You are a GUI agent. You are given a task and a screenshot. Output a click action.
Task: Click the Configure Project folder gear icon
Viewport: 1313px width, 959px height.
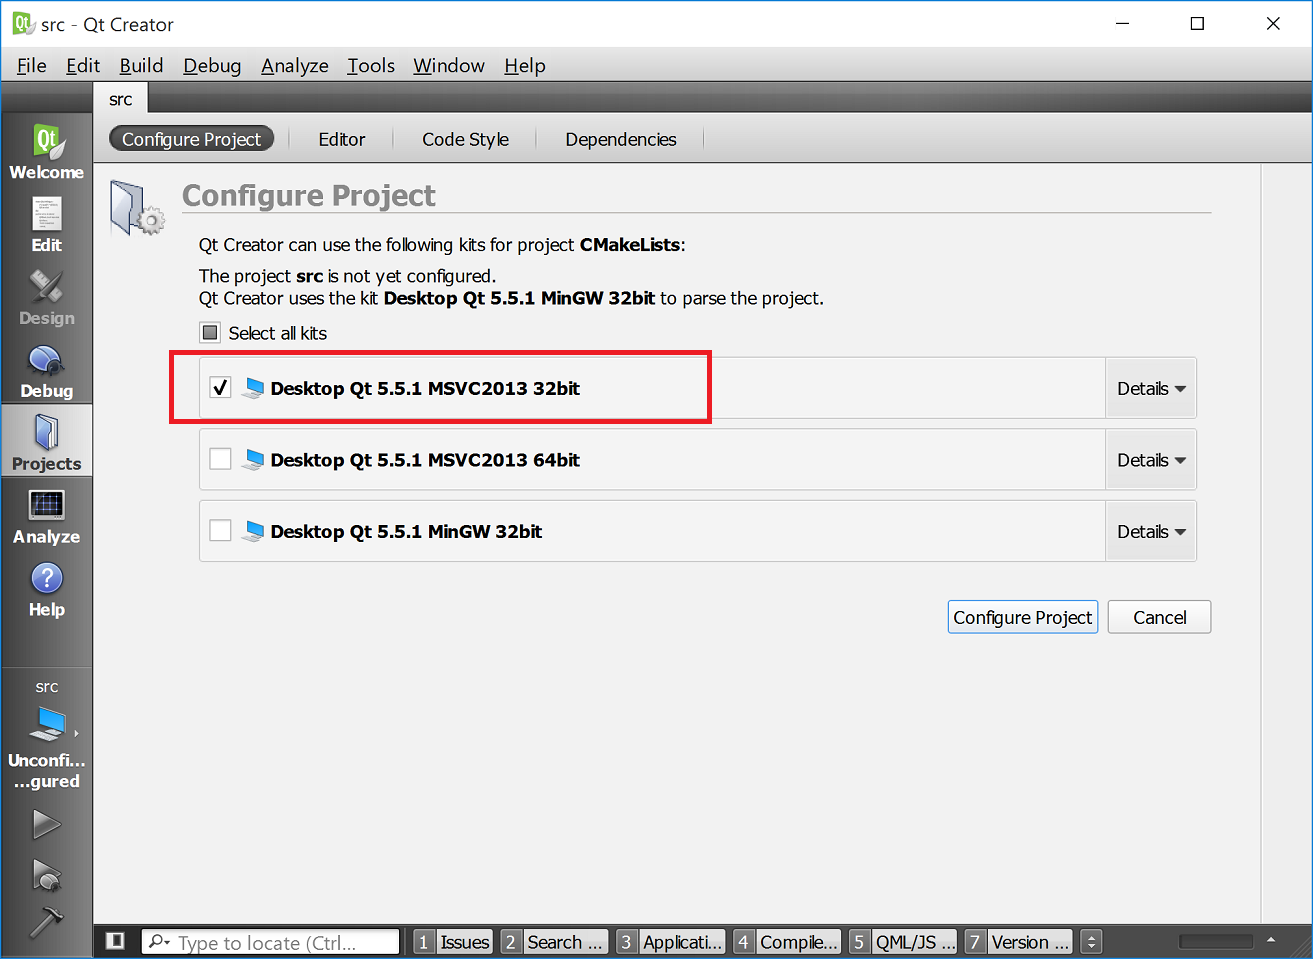137,208
